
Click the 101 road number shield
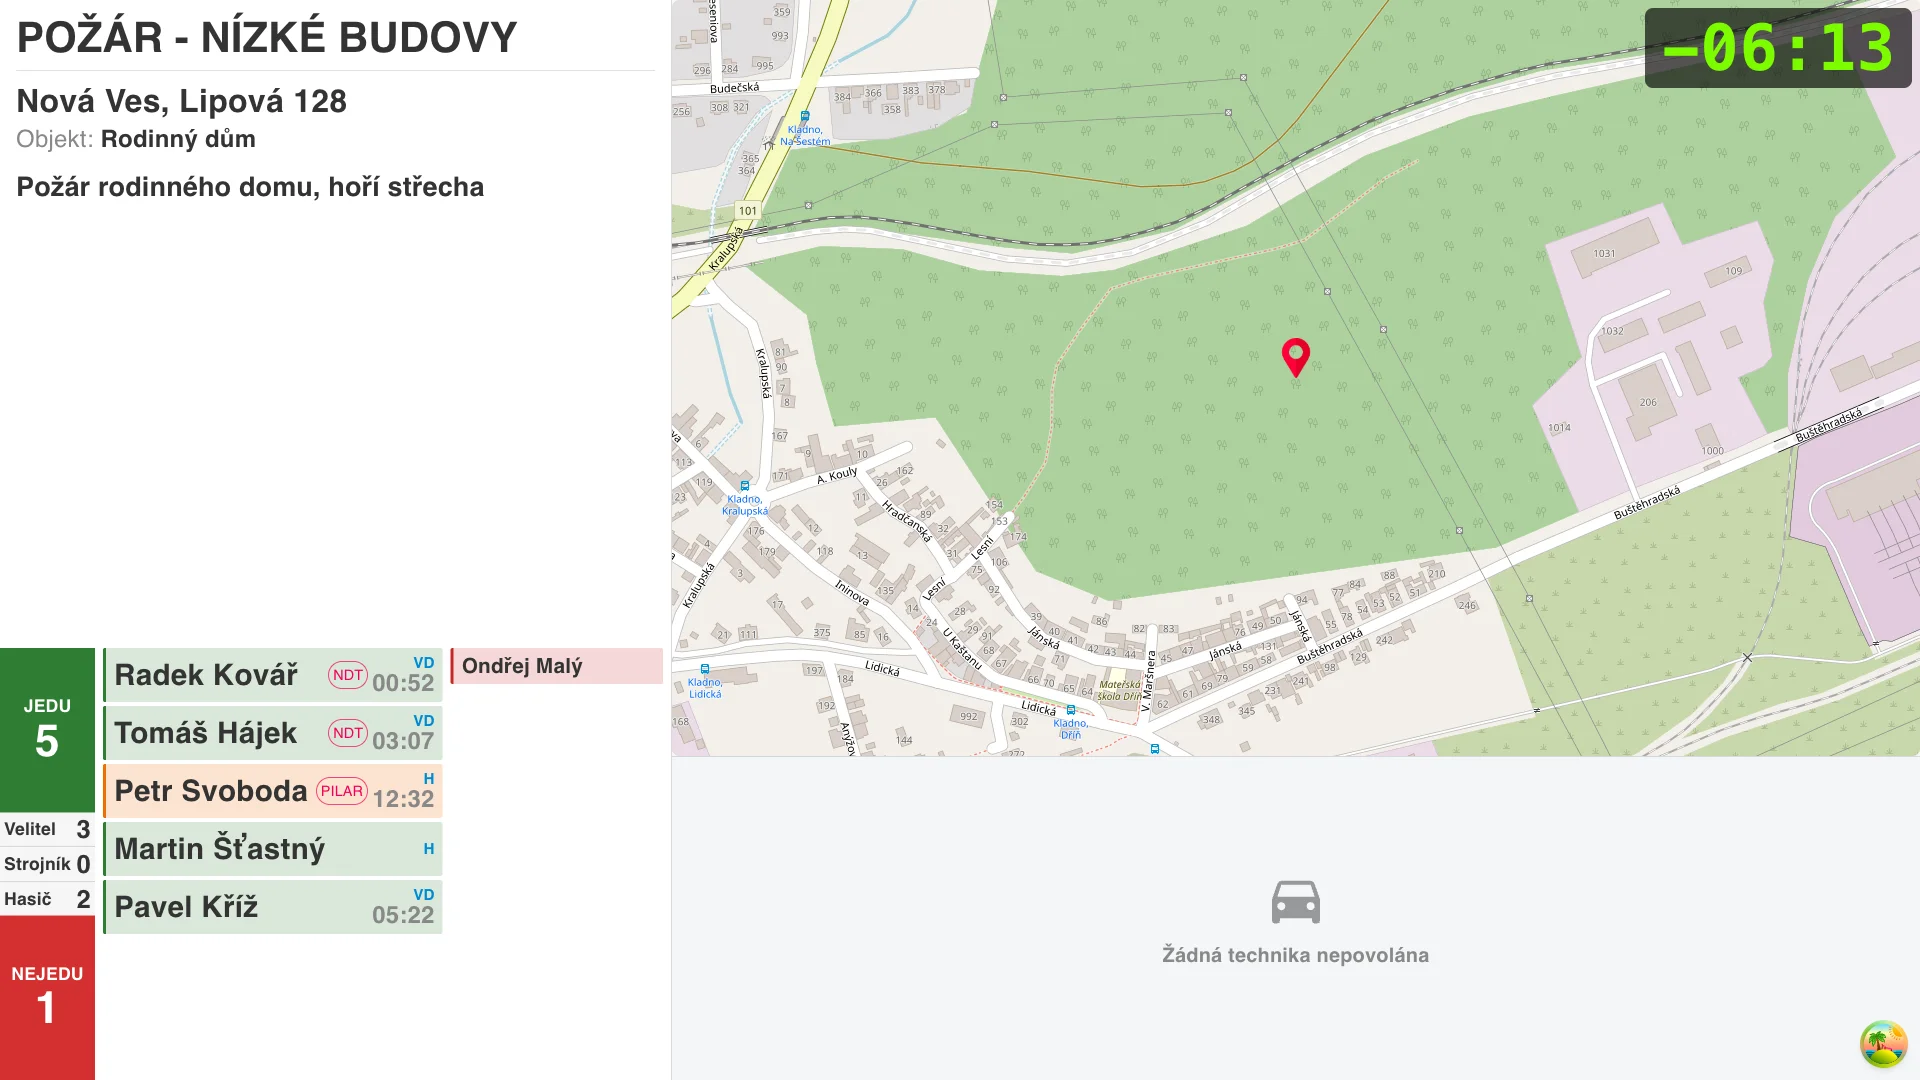(748, 211)
